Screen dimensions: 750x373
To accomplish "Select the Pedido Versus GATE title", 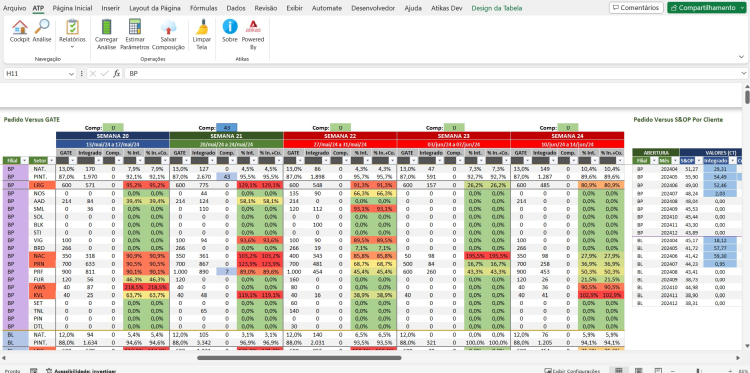I will (32, 120).
